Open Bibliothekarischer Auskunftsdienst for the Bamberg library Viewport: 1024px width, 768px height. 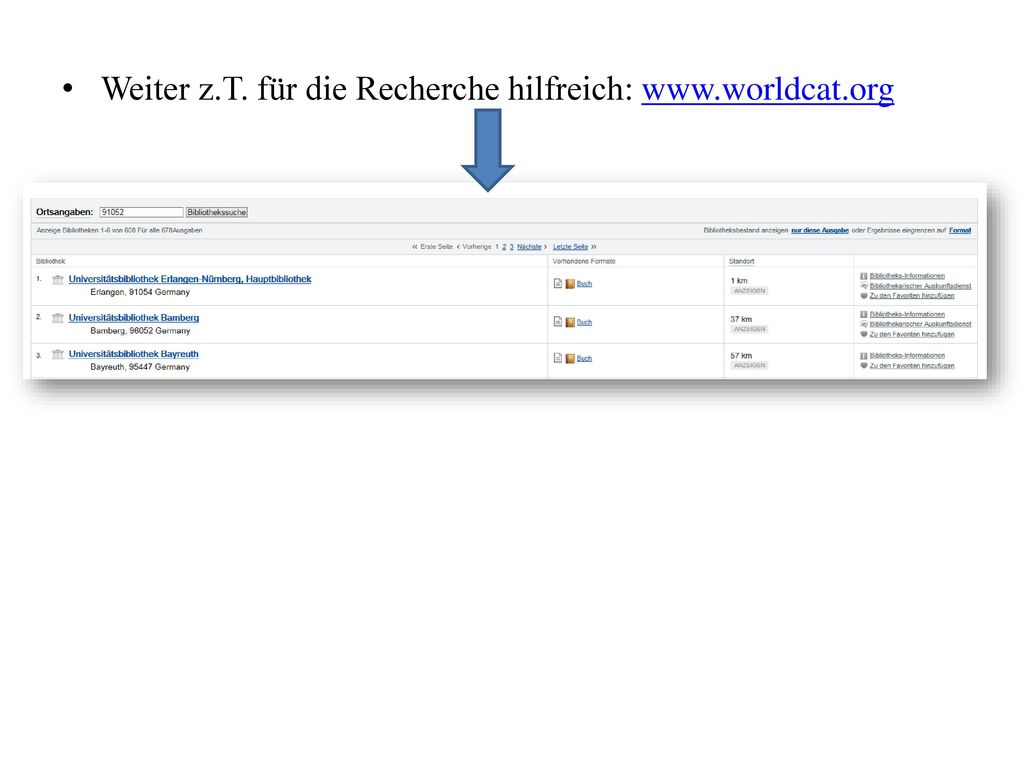click(920, 324)
